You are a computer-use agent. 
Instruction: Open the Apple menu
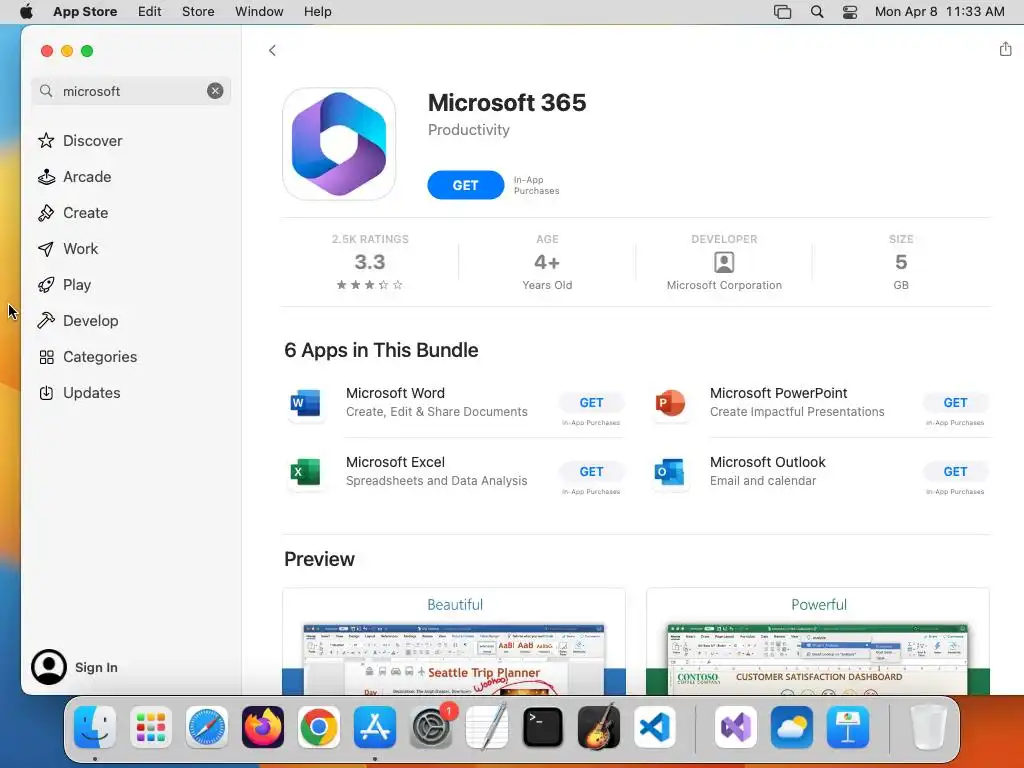pos(26,12)
